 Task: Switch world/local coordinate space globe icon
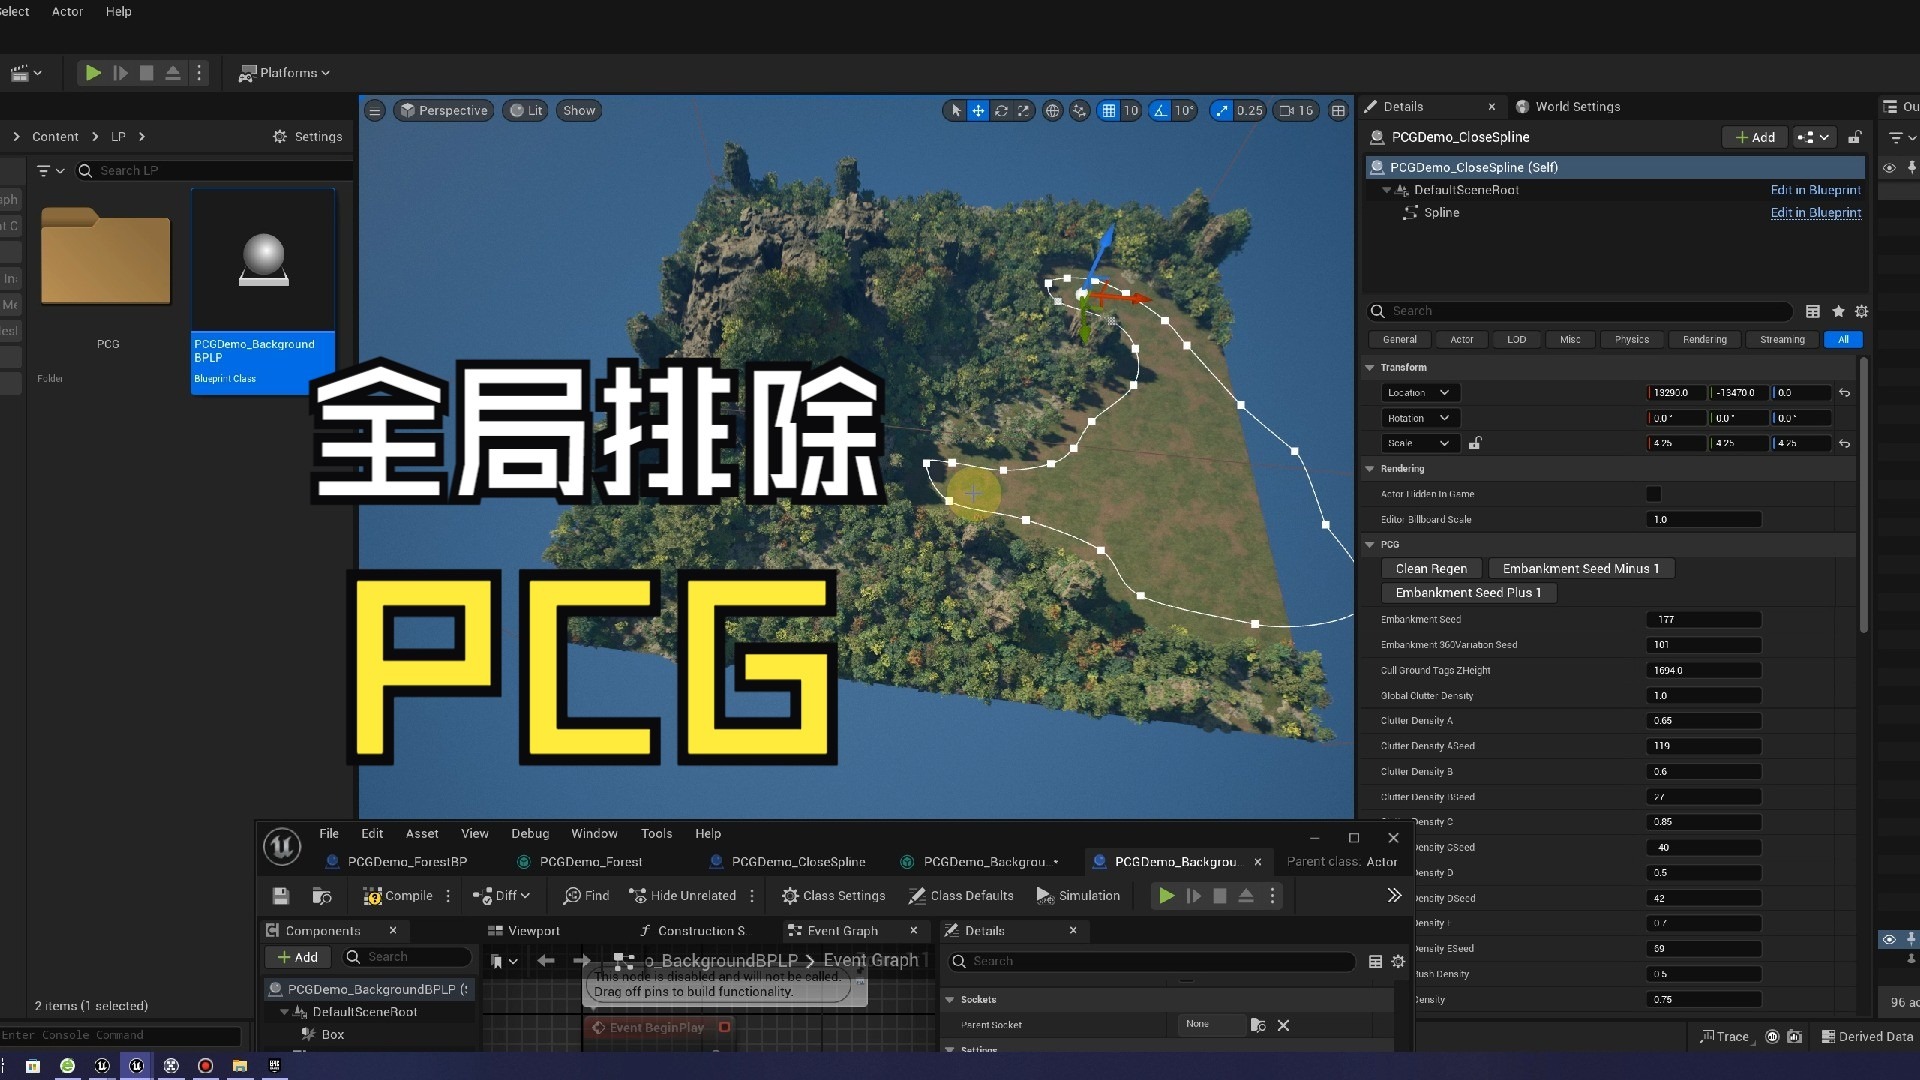(x=1052, y=111)
